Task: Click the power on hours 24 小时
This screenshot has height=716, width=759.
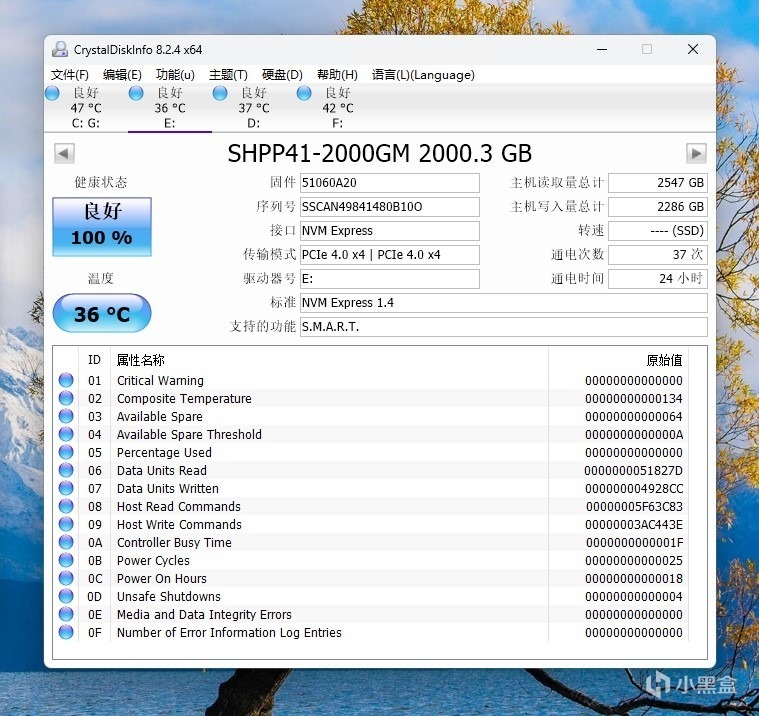Action: point(658,279)
